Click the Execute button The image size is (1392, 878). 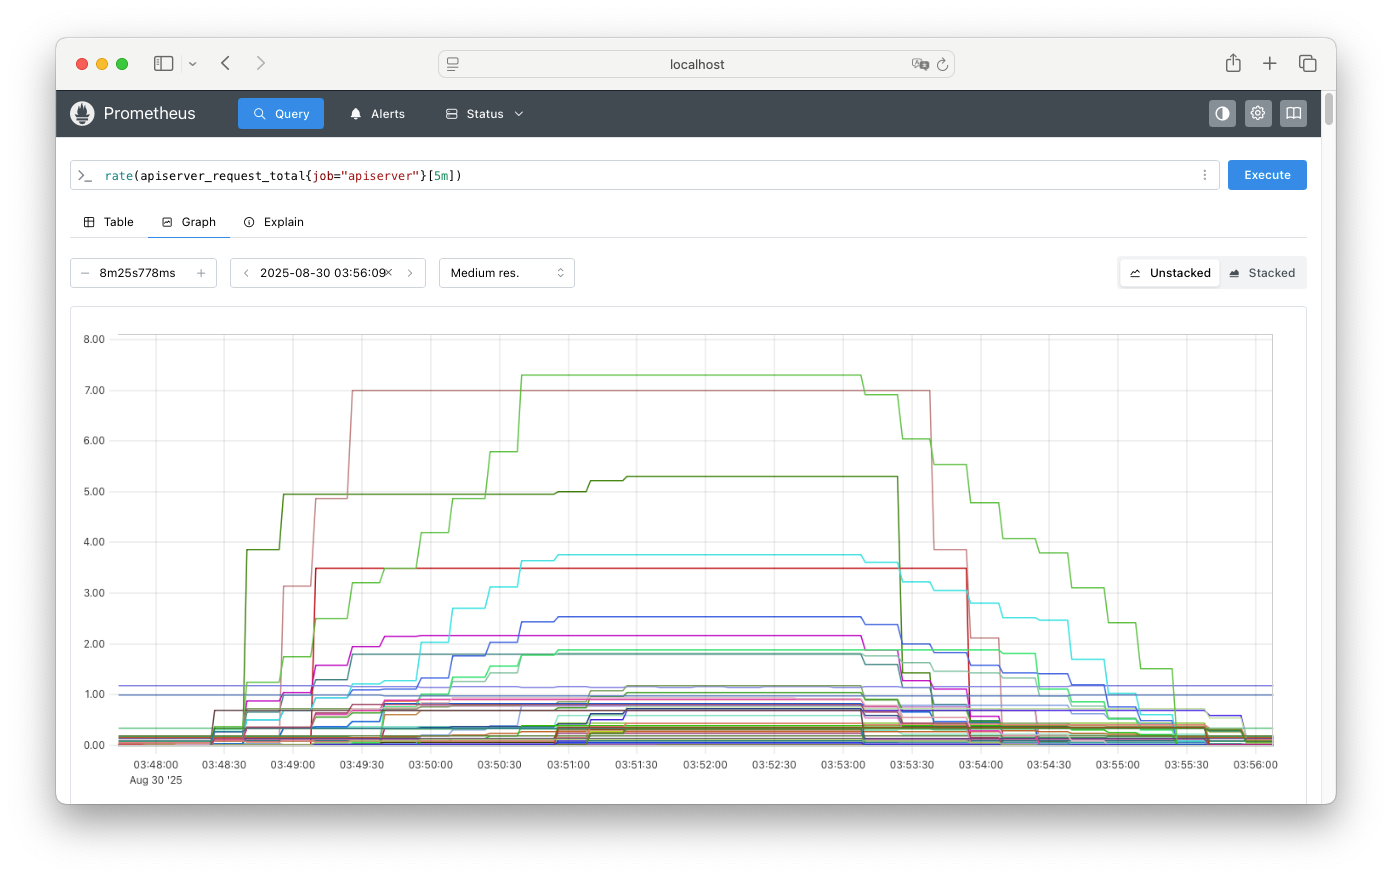click(x=1267, y=175)
